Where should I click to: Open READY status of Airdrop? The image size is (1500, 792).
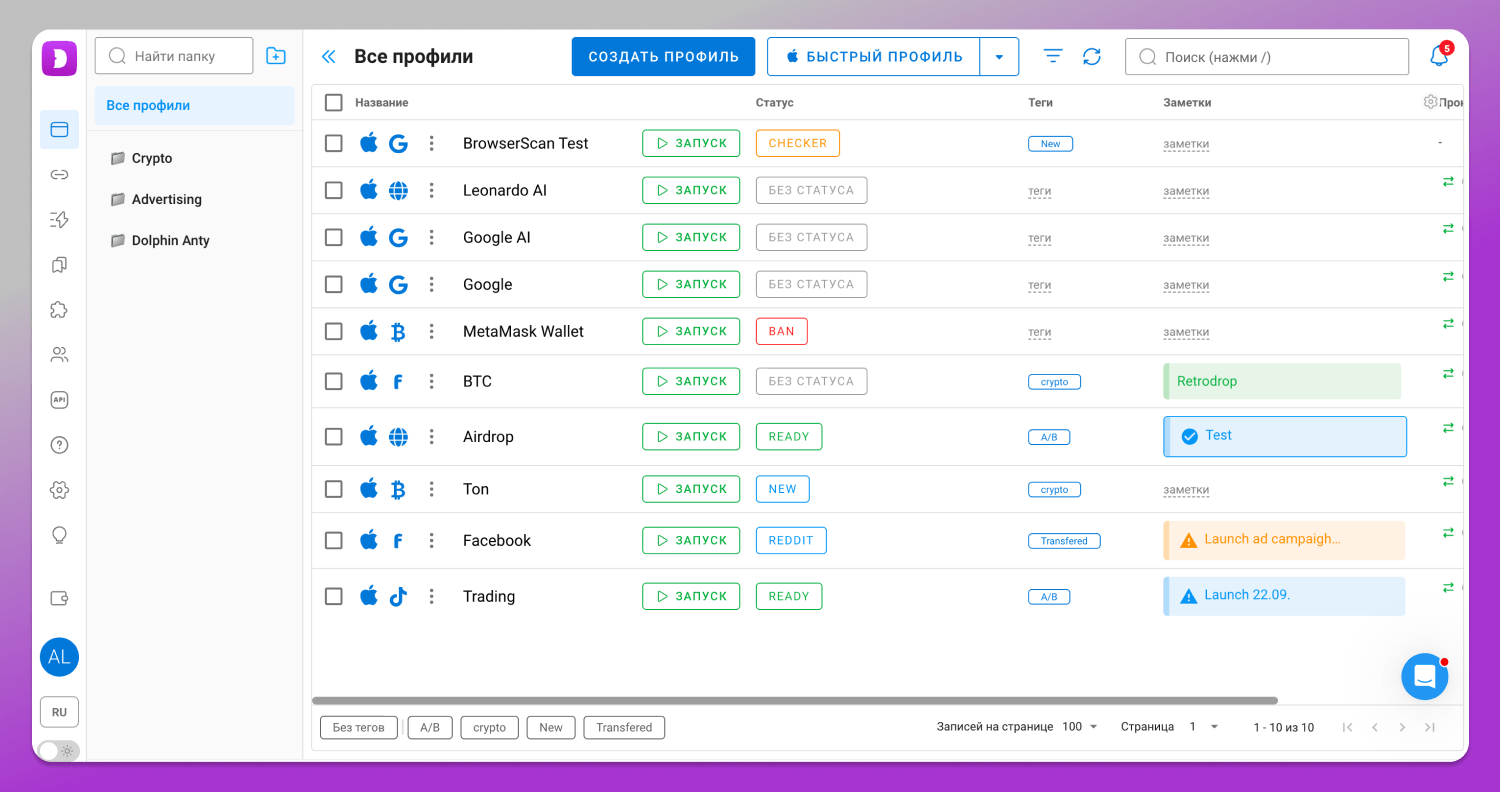(789, 436)
